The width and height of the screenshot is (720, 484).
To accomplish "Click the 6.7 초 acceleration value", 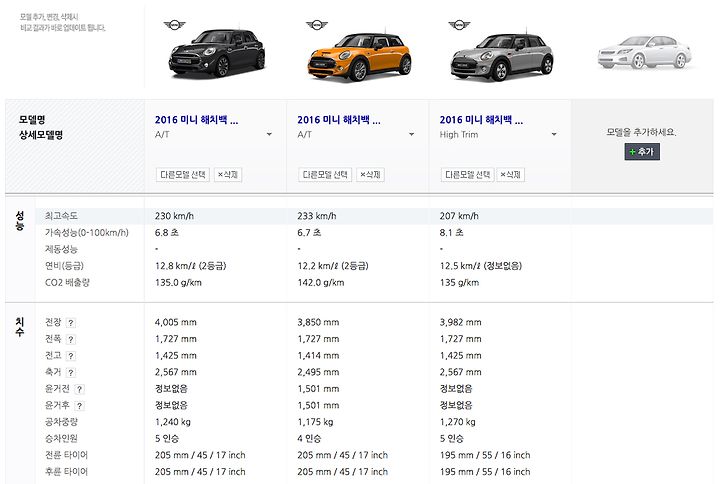I will point(309,232).
